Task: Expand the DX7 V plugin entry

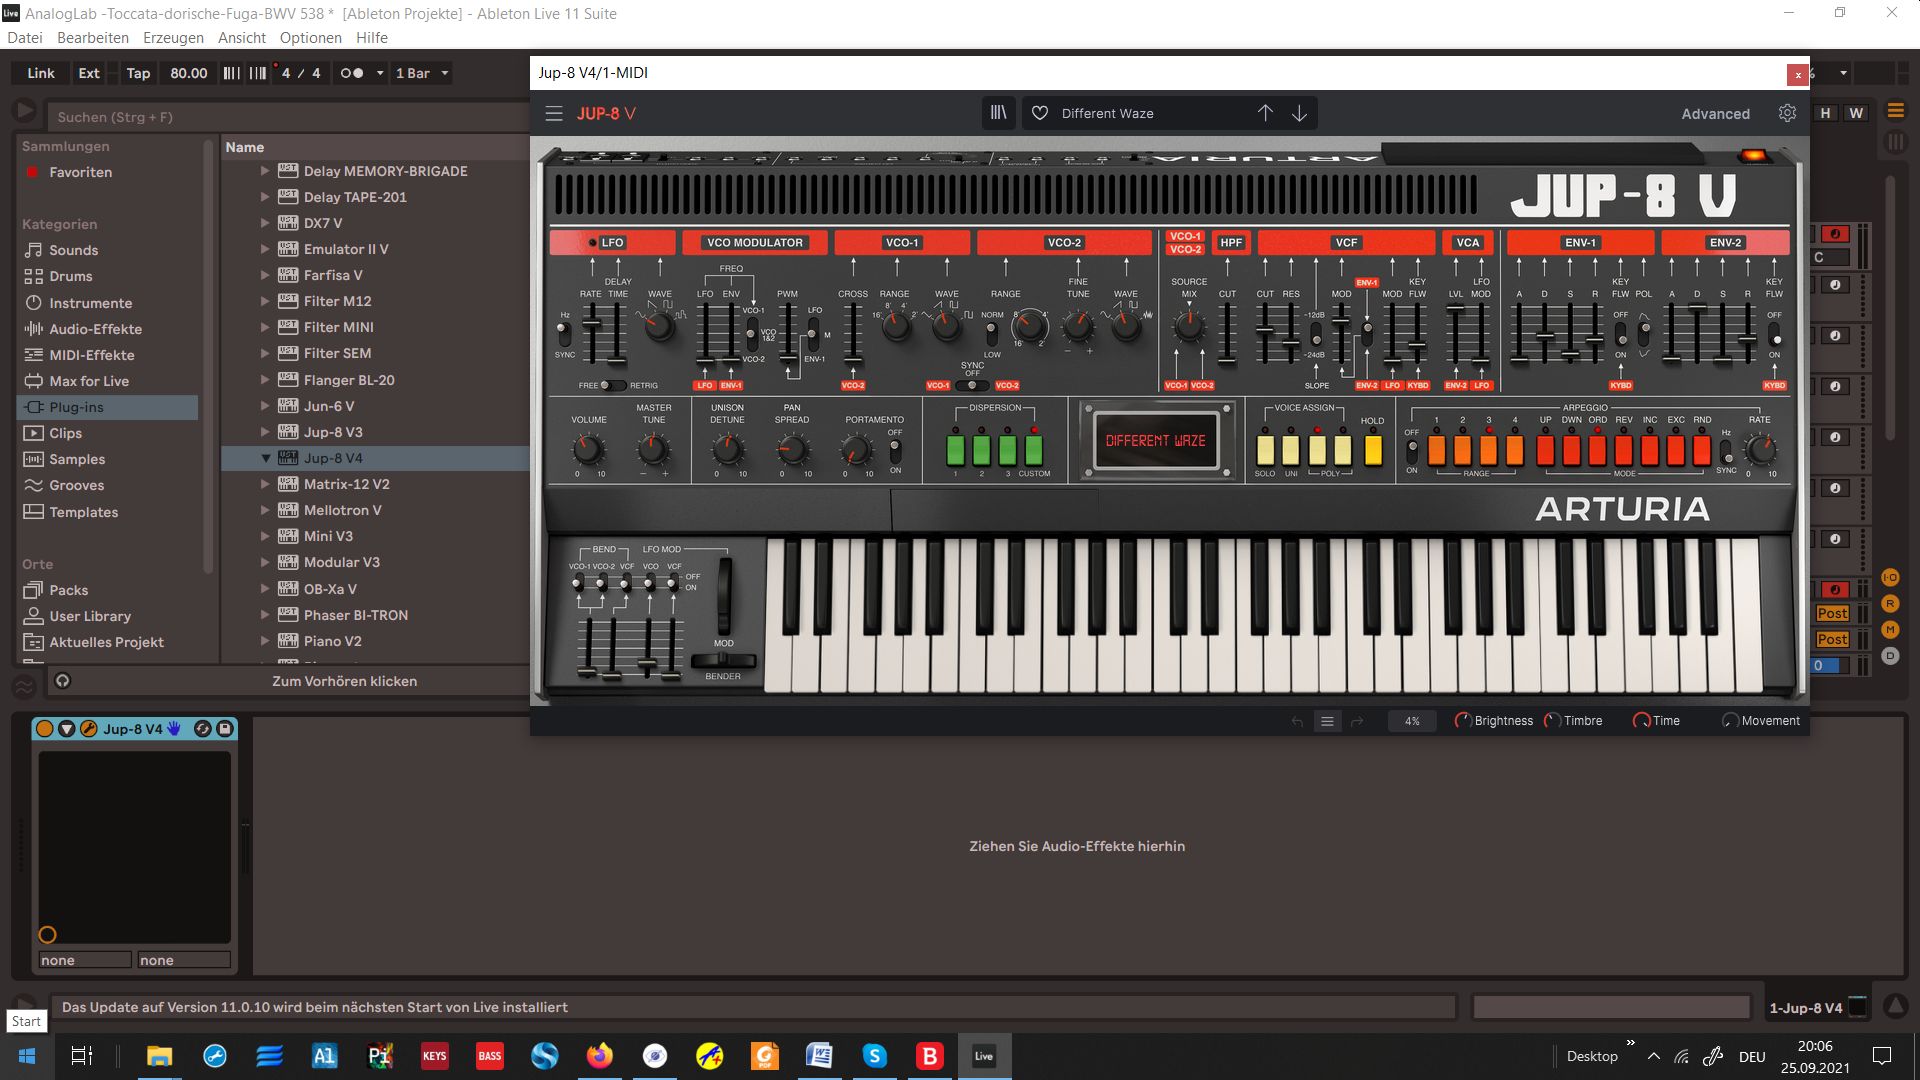Action: (x=265, y=223)
